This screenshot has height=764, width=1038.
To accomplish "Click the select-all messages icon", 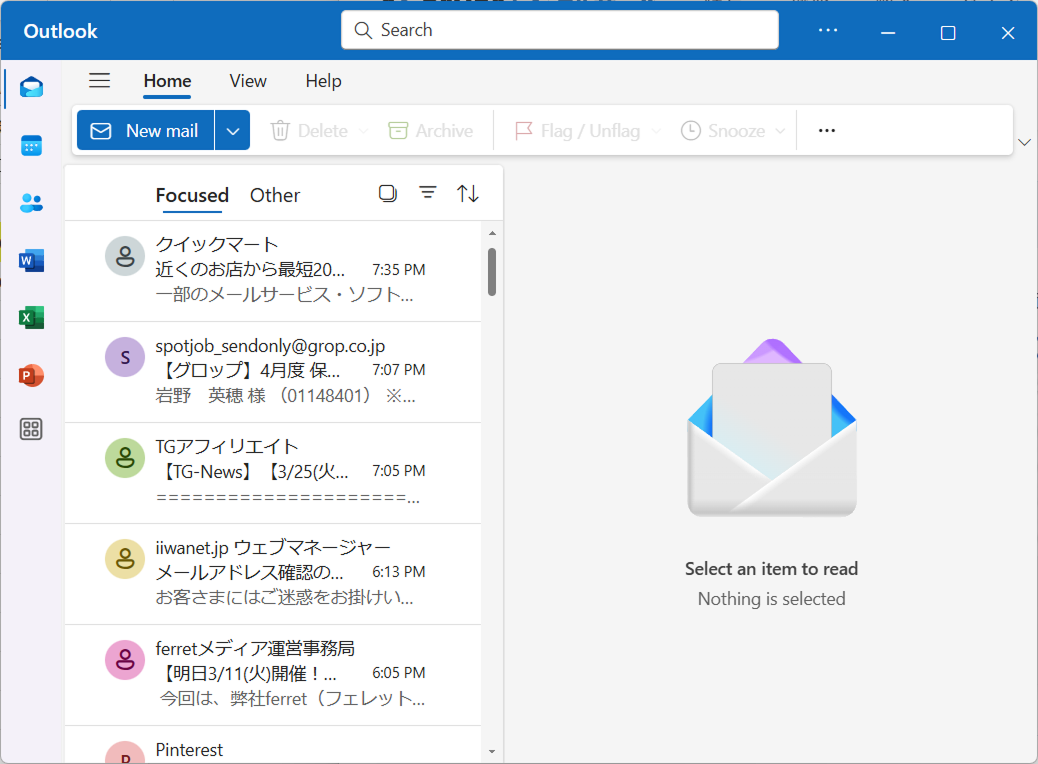I will [x=388, y=193].
